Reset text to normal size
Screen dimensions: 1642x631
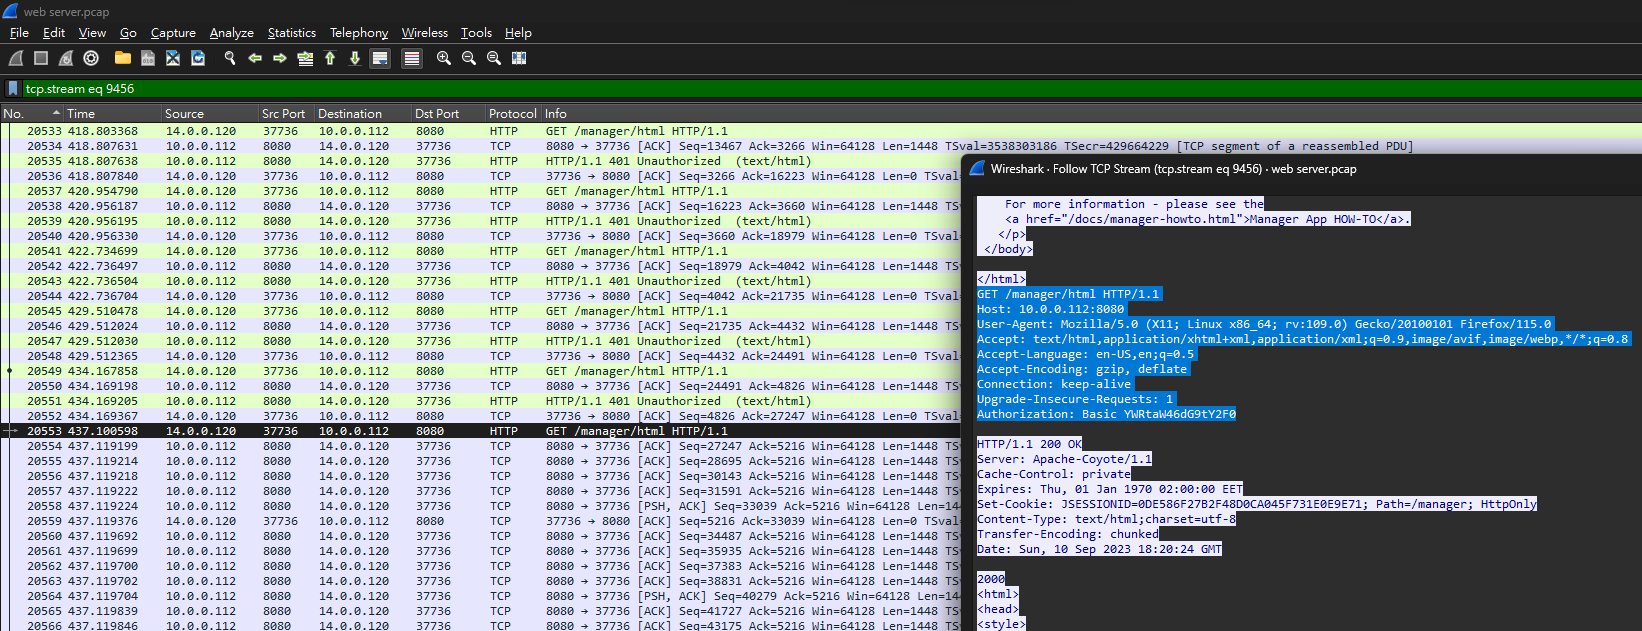tap(494, 58)
